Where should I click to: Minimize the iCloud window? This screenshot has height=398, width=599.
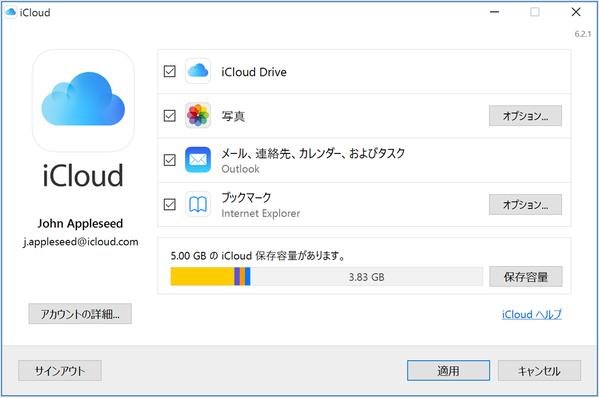click(494, 12)
